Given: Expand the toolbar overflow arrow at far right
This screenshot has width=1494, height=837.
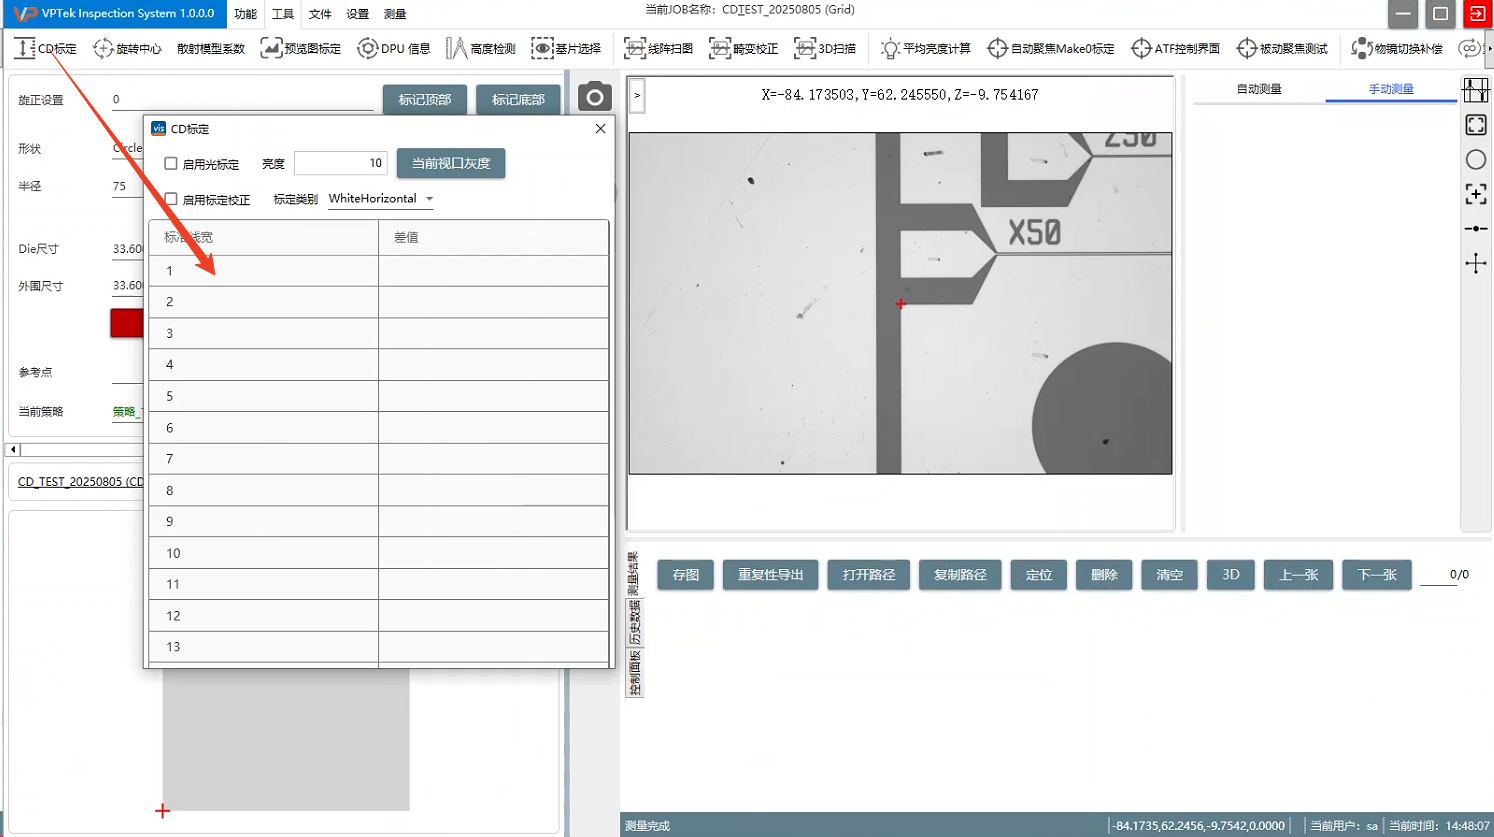Looking at the screenshot, I should pyautogui.click(x=1488, y=48).
